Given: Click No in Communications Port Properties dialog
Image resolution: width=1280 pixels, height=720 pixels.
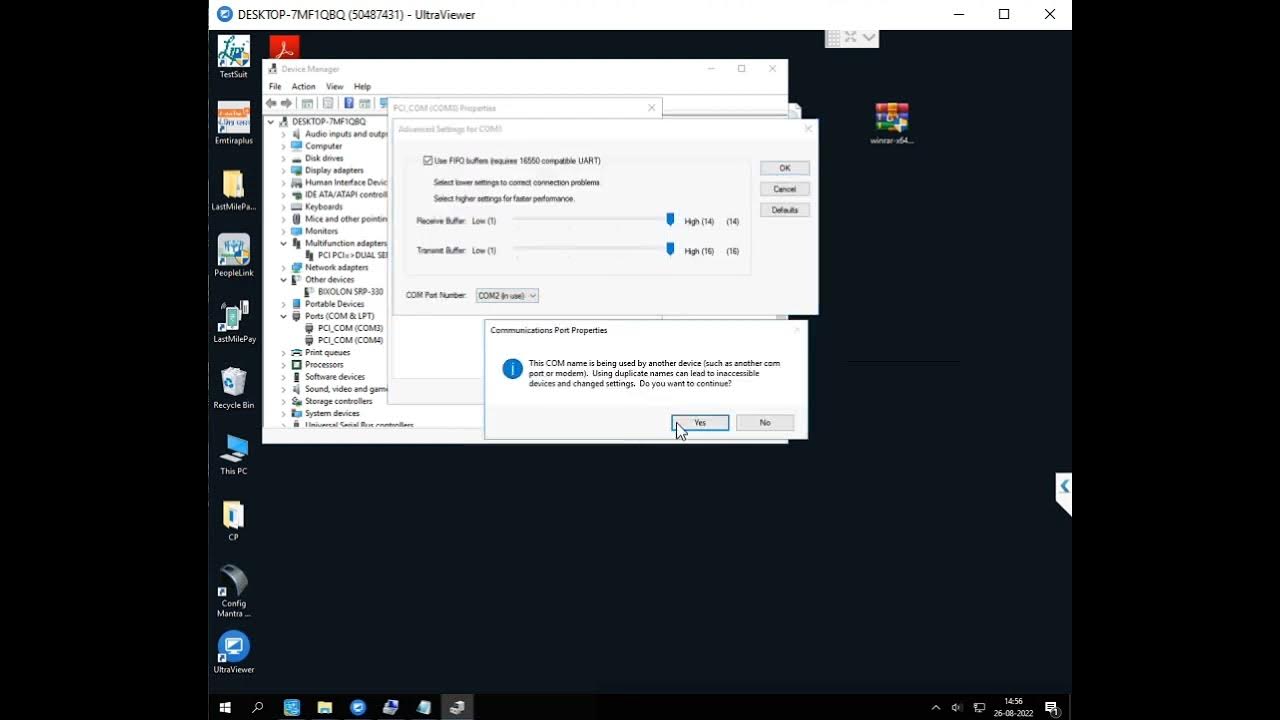Looking at the screenshot, I should click(x=765, y=423).
